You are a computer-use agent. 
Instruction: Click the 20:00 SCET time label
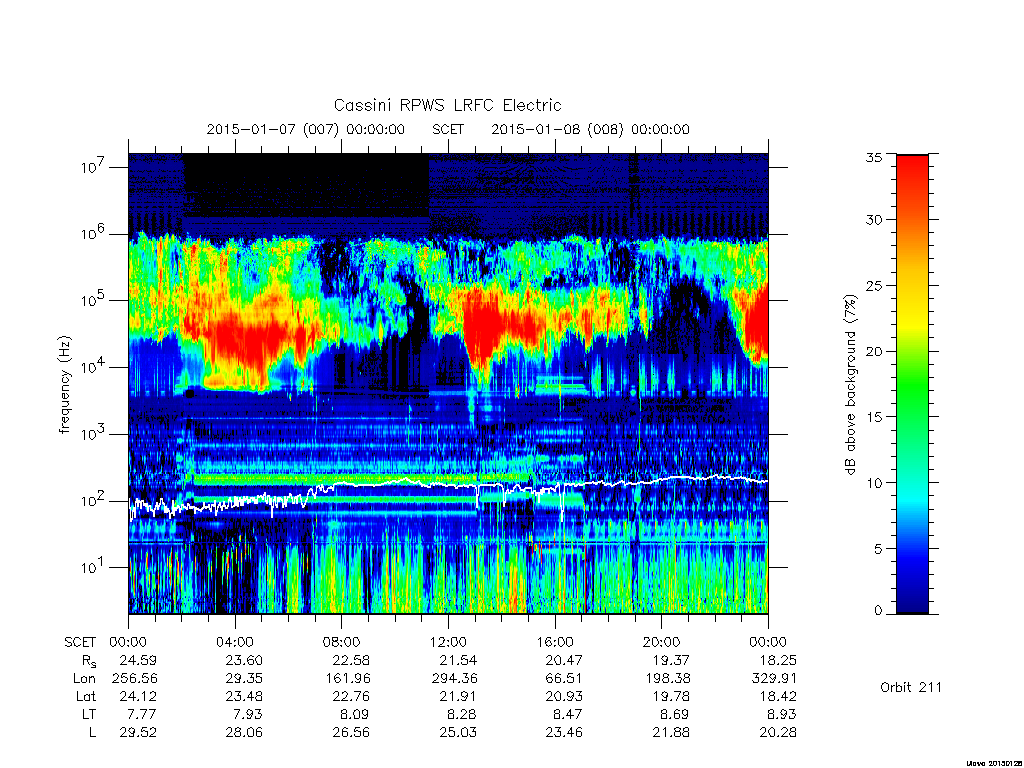(662, 642)
